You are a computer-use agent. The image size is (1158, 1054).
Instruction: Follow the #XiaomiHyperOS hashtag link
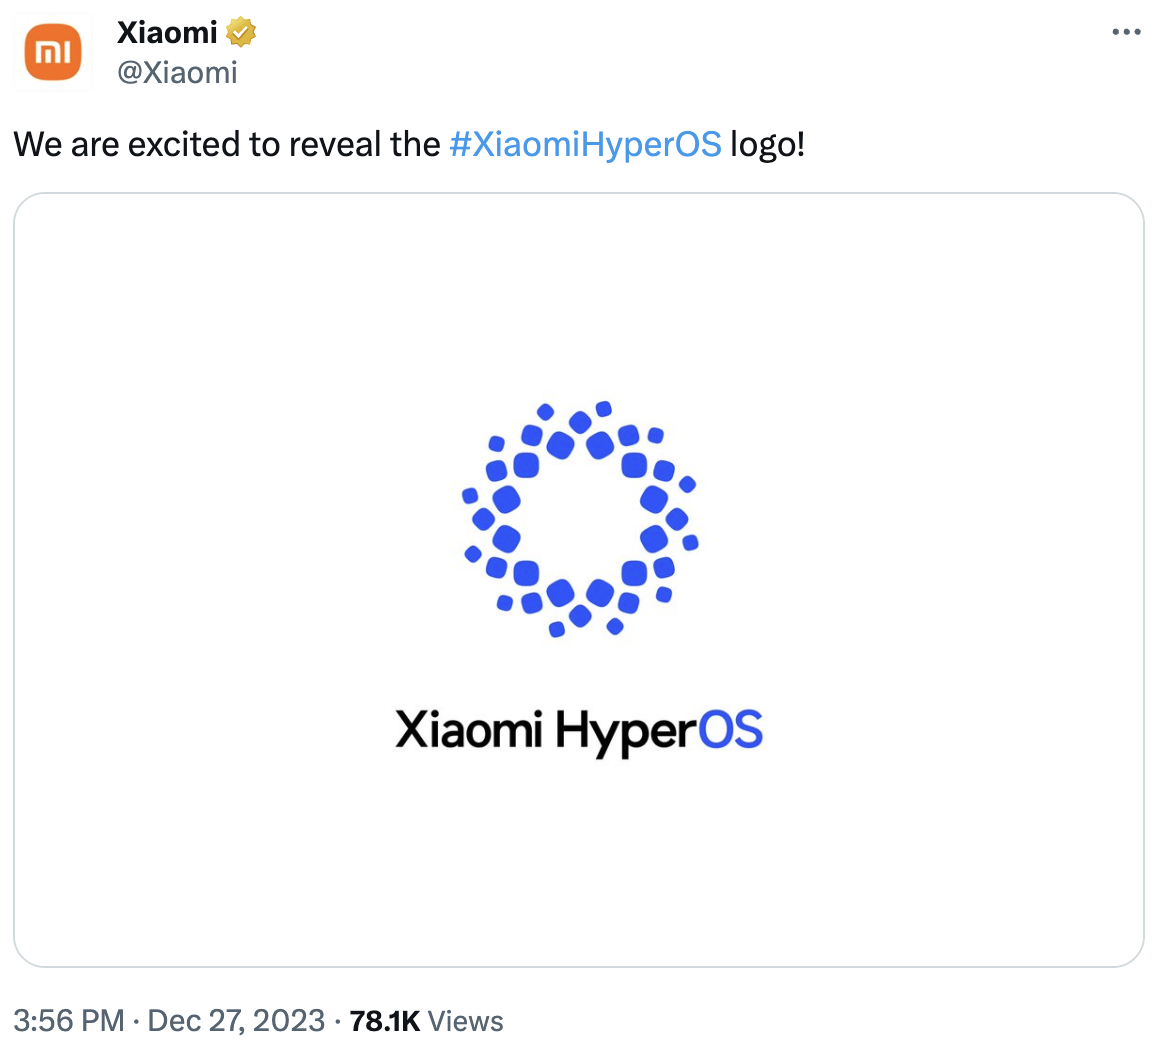pos(585,144)
